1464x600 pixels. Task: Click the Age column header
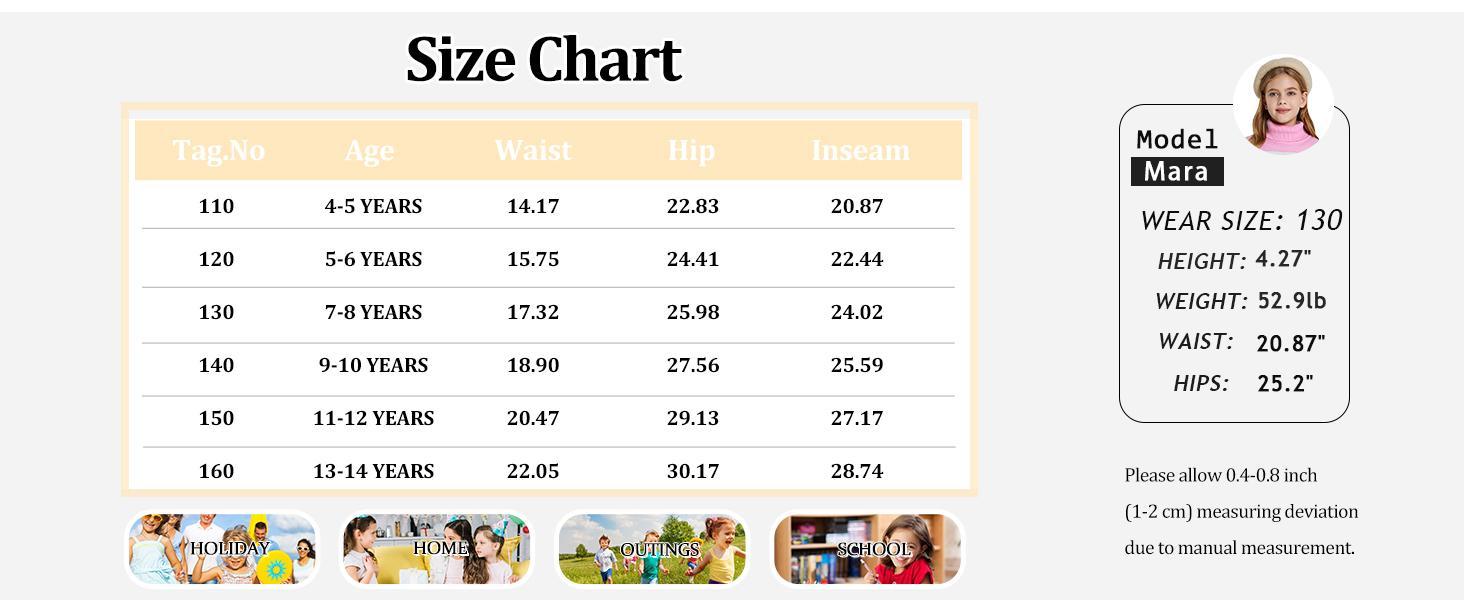[x=369, y=150]
